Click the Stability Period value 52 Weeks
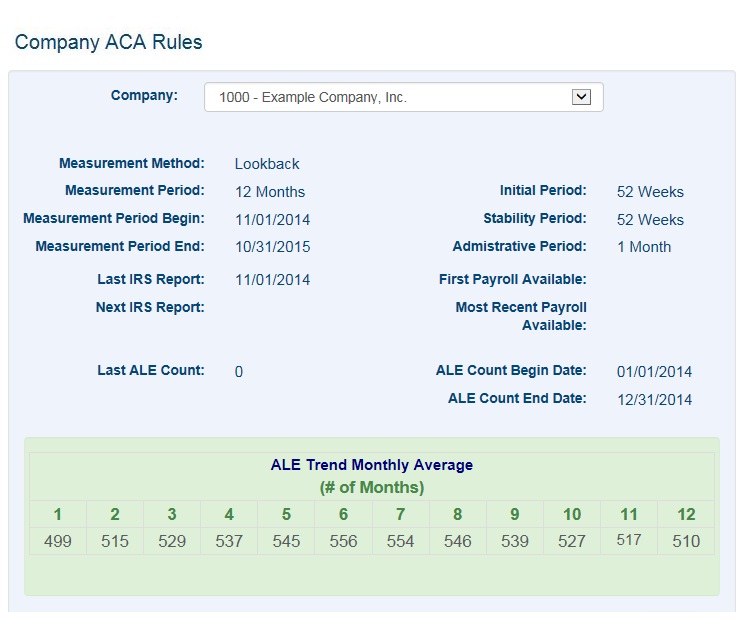The image size is (744, 637). coord(650,219)
